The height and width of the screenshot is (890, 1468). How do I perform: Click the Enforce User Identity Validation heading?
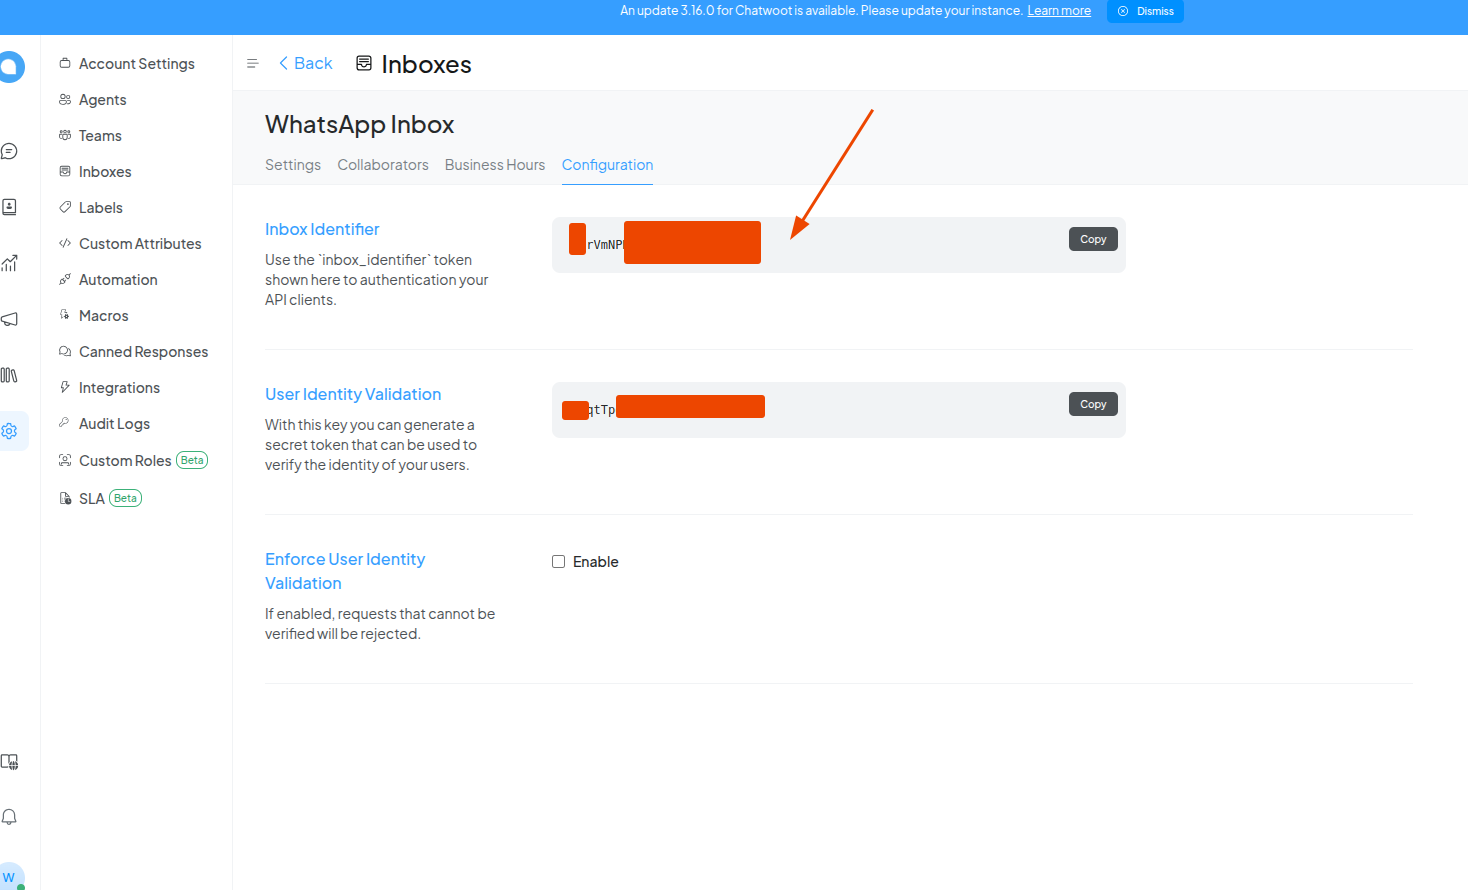point(345,571)
